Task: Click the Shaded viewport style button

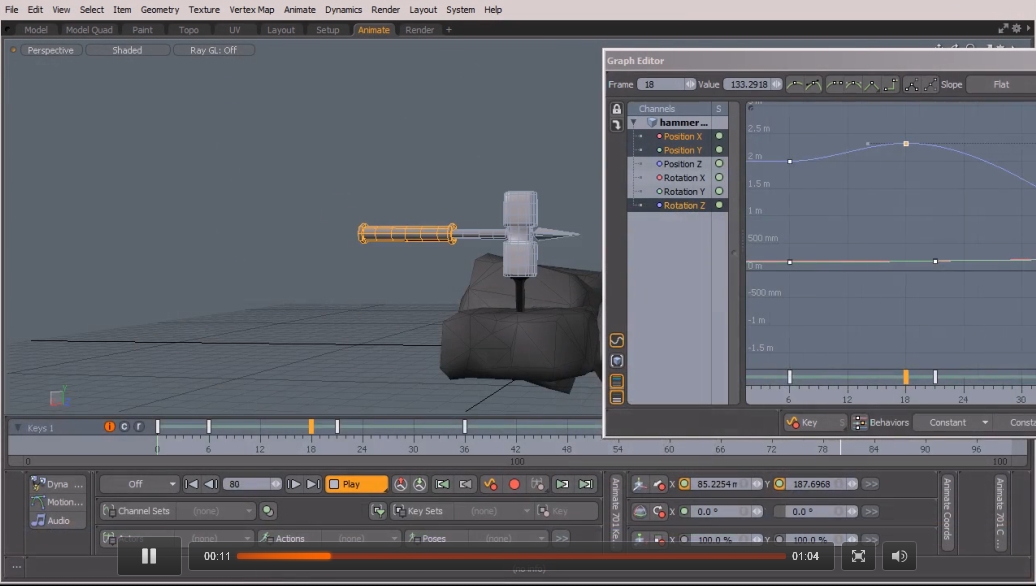Action: pos(127,50)
